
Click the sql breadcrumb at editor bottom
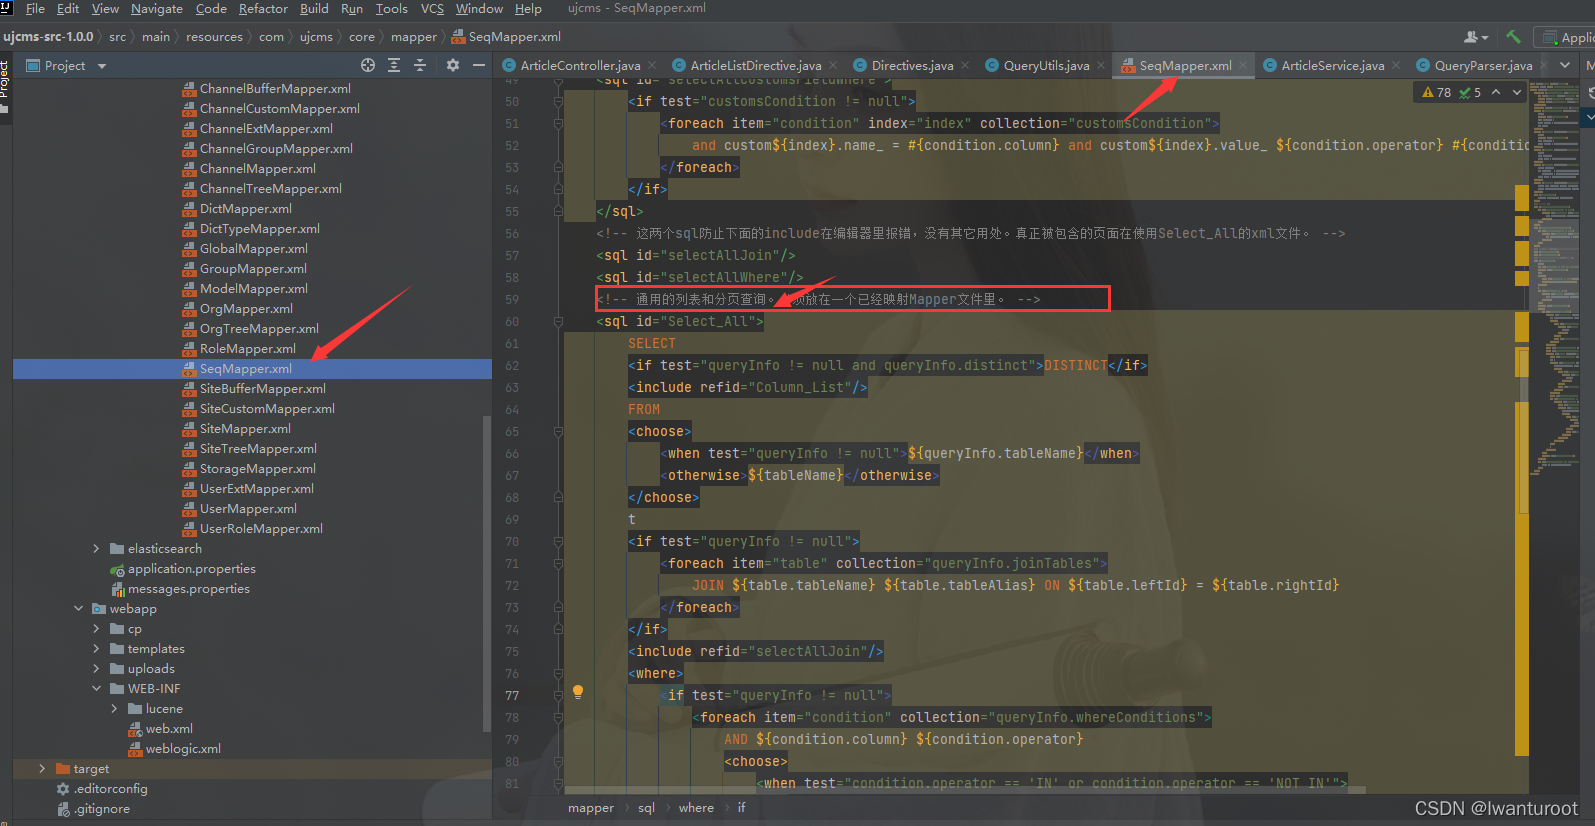(x=646, y=808)
